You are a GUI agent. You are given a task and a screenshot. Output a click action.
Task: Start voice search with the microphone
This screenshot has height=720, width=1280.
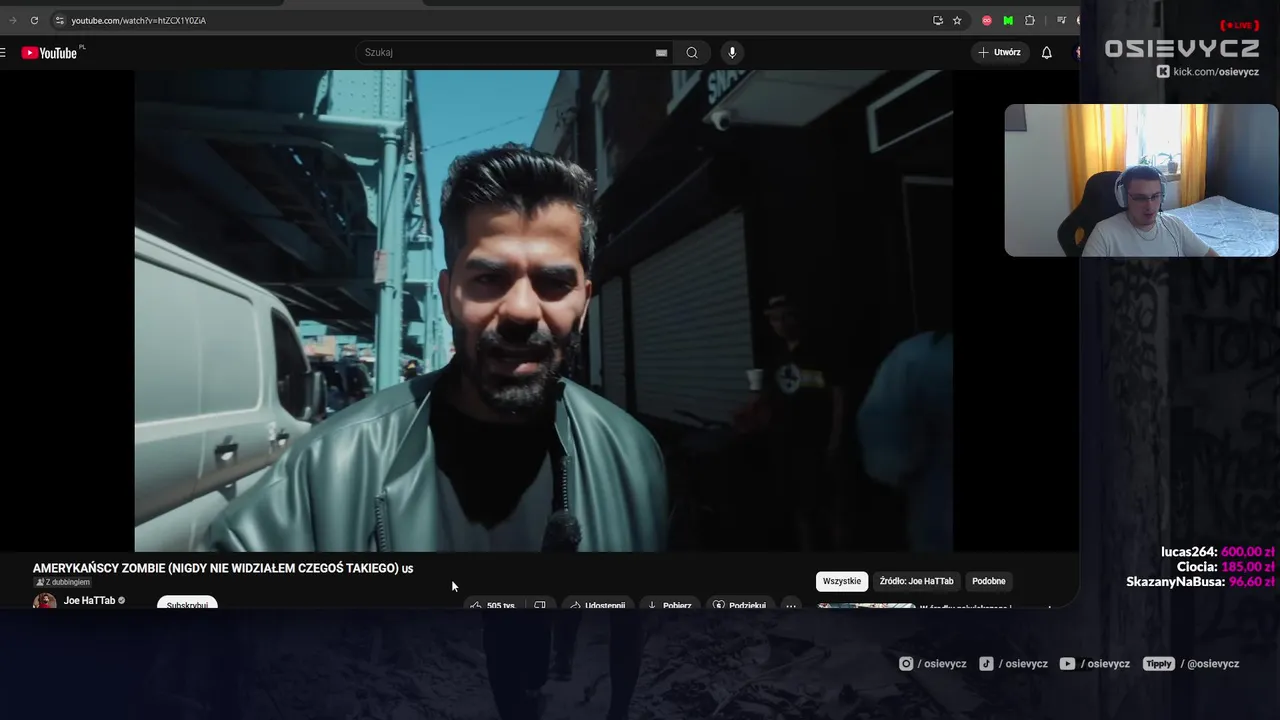(x=732, y=52)
